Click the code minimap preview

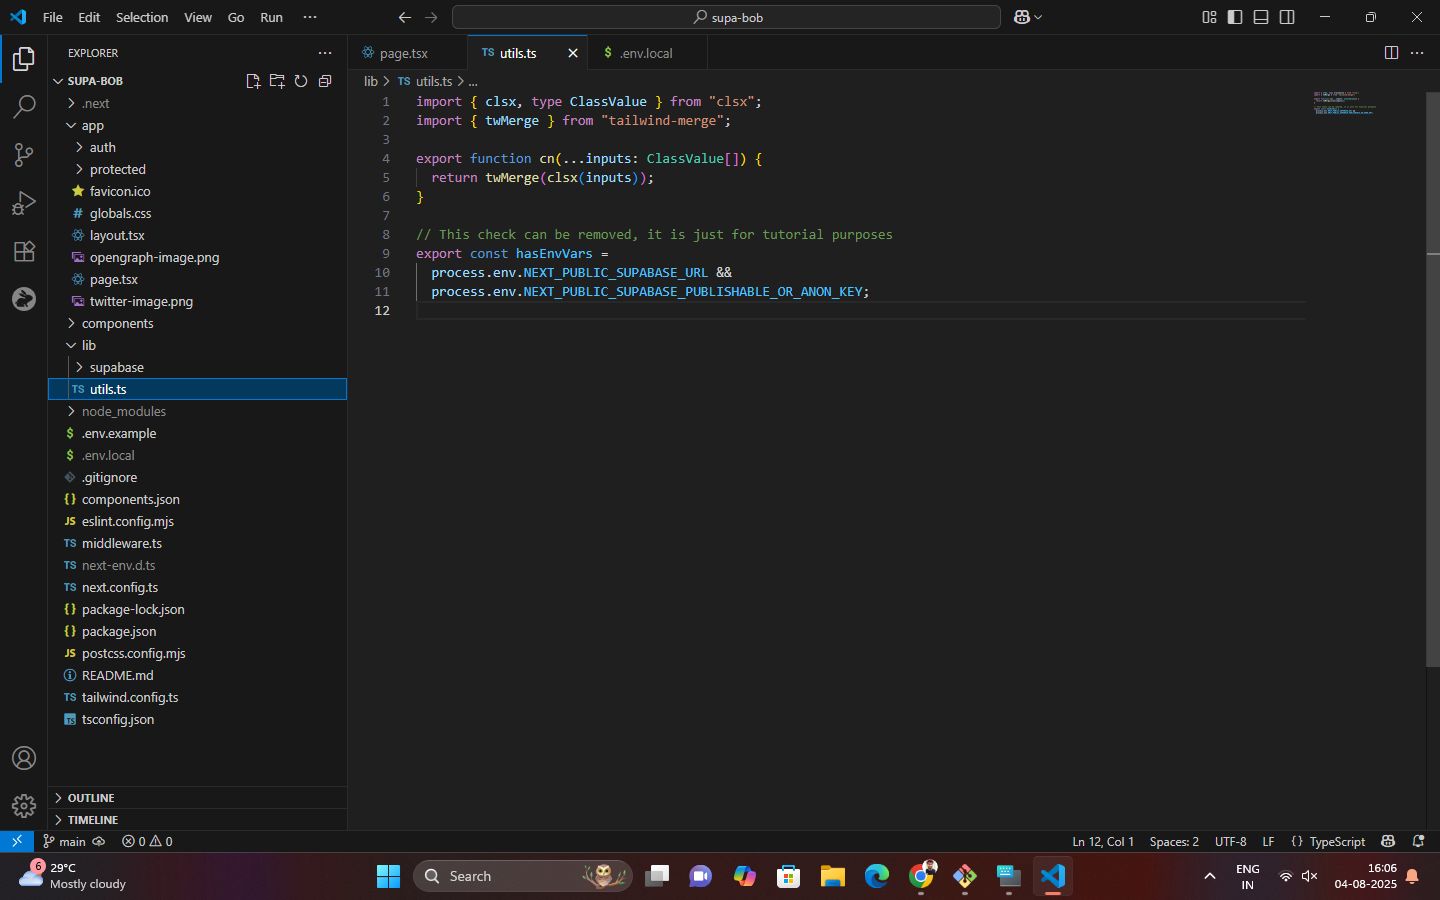point(1344,103)
